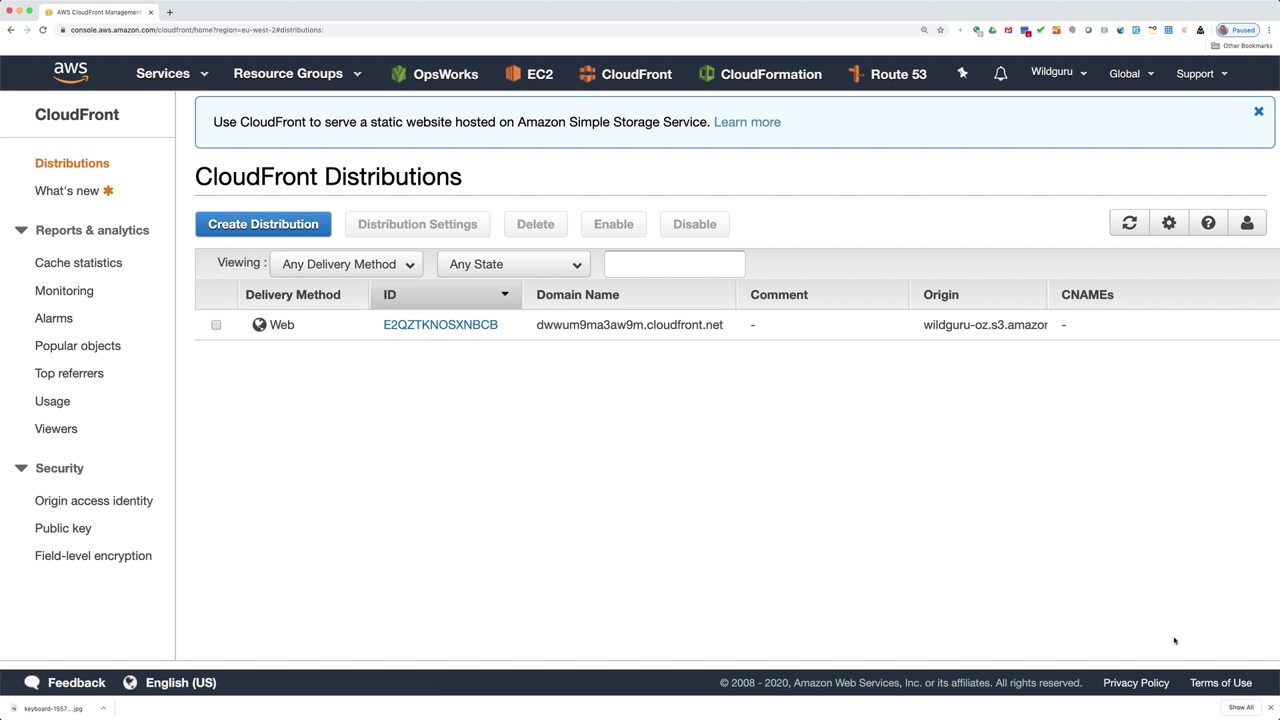Screen dimensions: 1280x720
Task: Dismiss the static website info banner
Action: [1259, 112]
